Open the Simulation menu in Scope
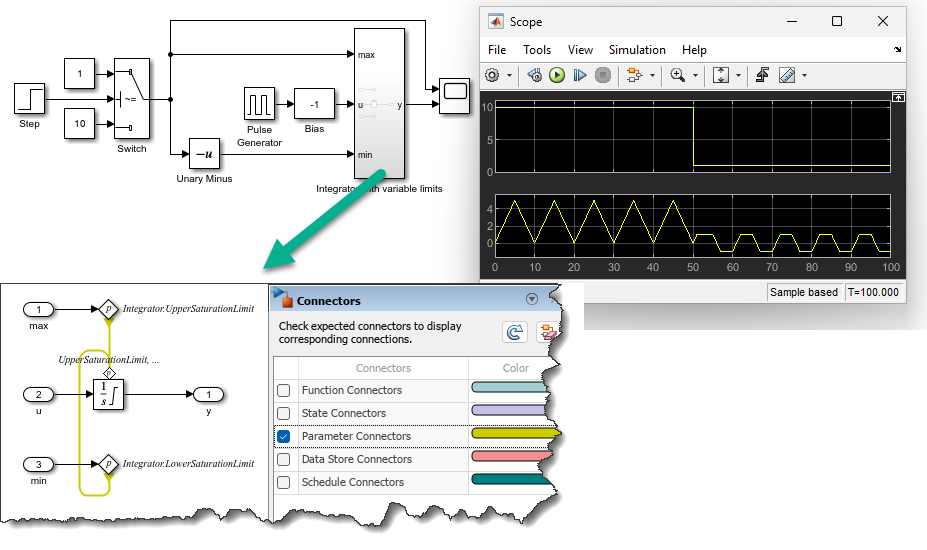 [x=637, y=50]
